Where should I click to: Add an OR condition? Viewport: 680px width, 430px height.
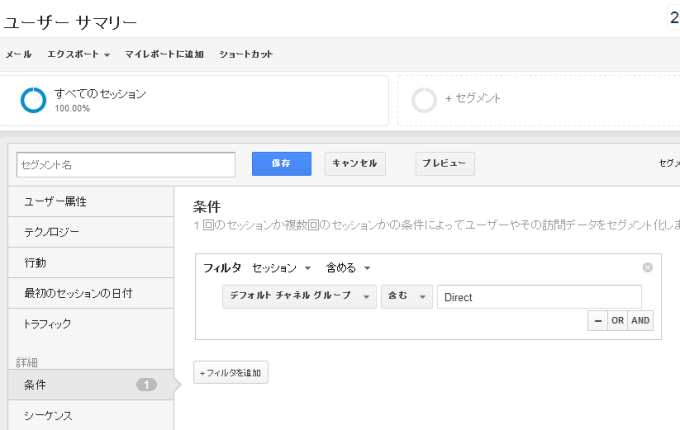click(x=617, y=321)
